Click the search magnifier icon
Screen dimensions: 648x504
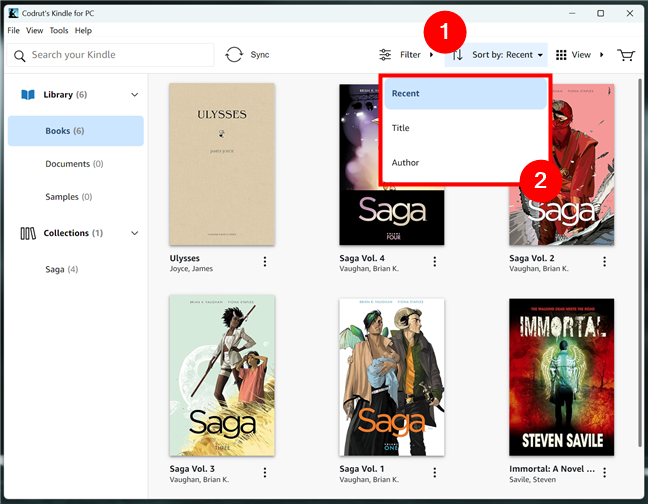pos(19,55)
